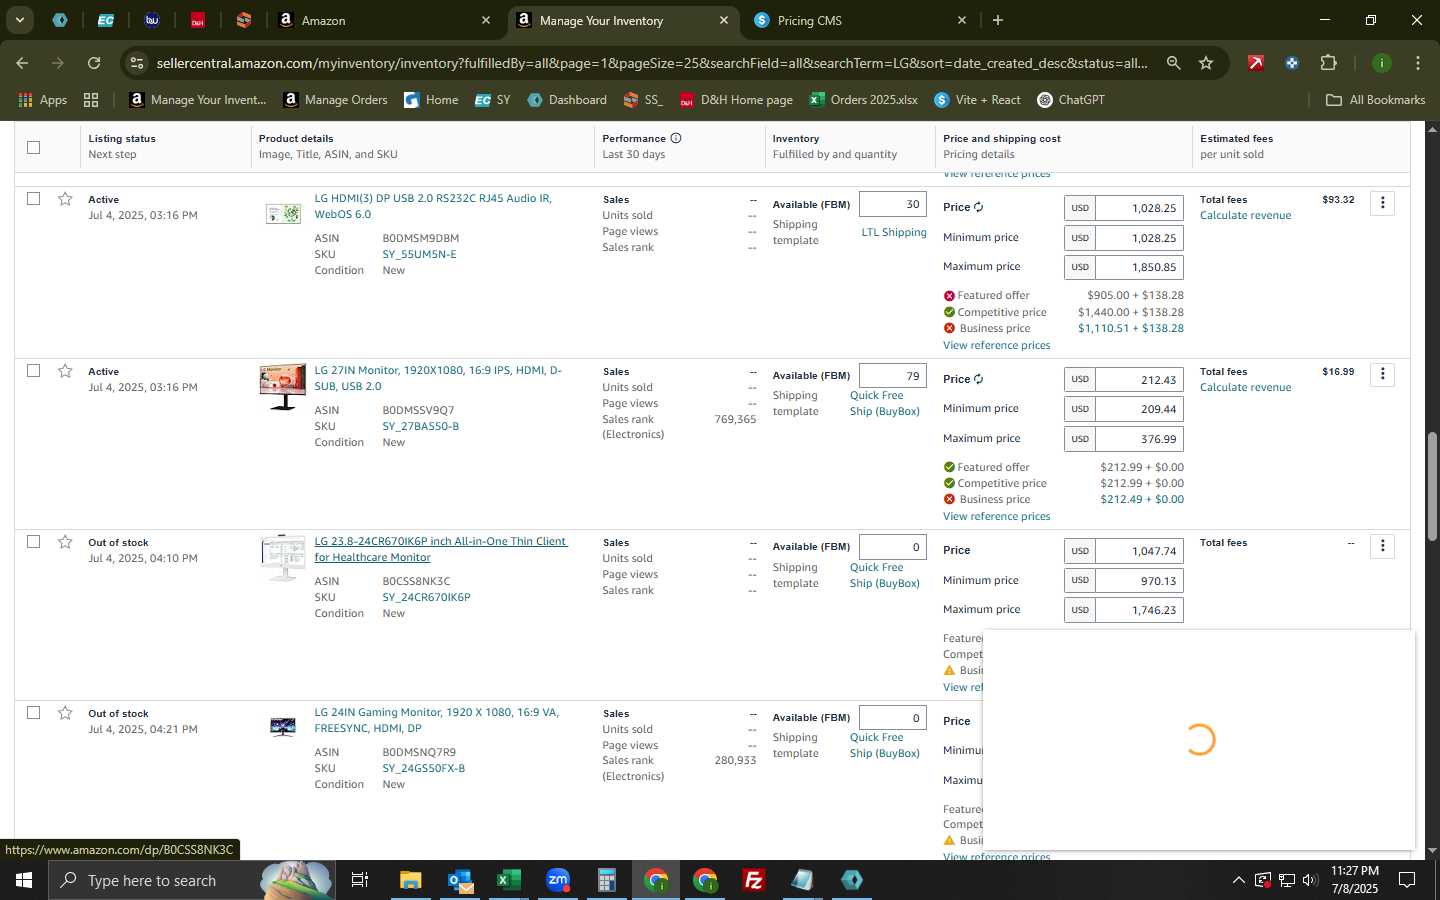Open LG HDMI(3) DP USB 2.0 product link
This screenshot has height=900, width=1440.
tap(433, 206)
